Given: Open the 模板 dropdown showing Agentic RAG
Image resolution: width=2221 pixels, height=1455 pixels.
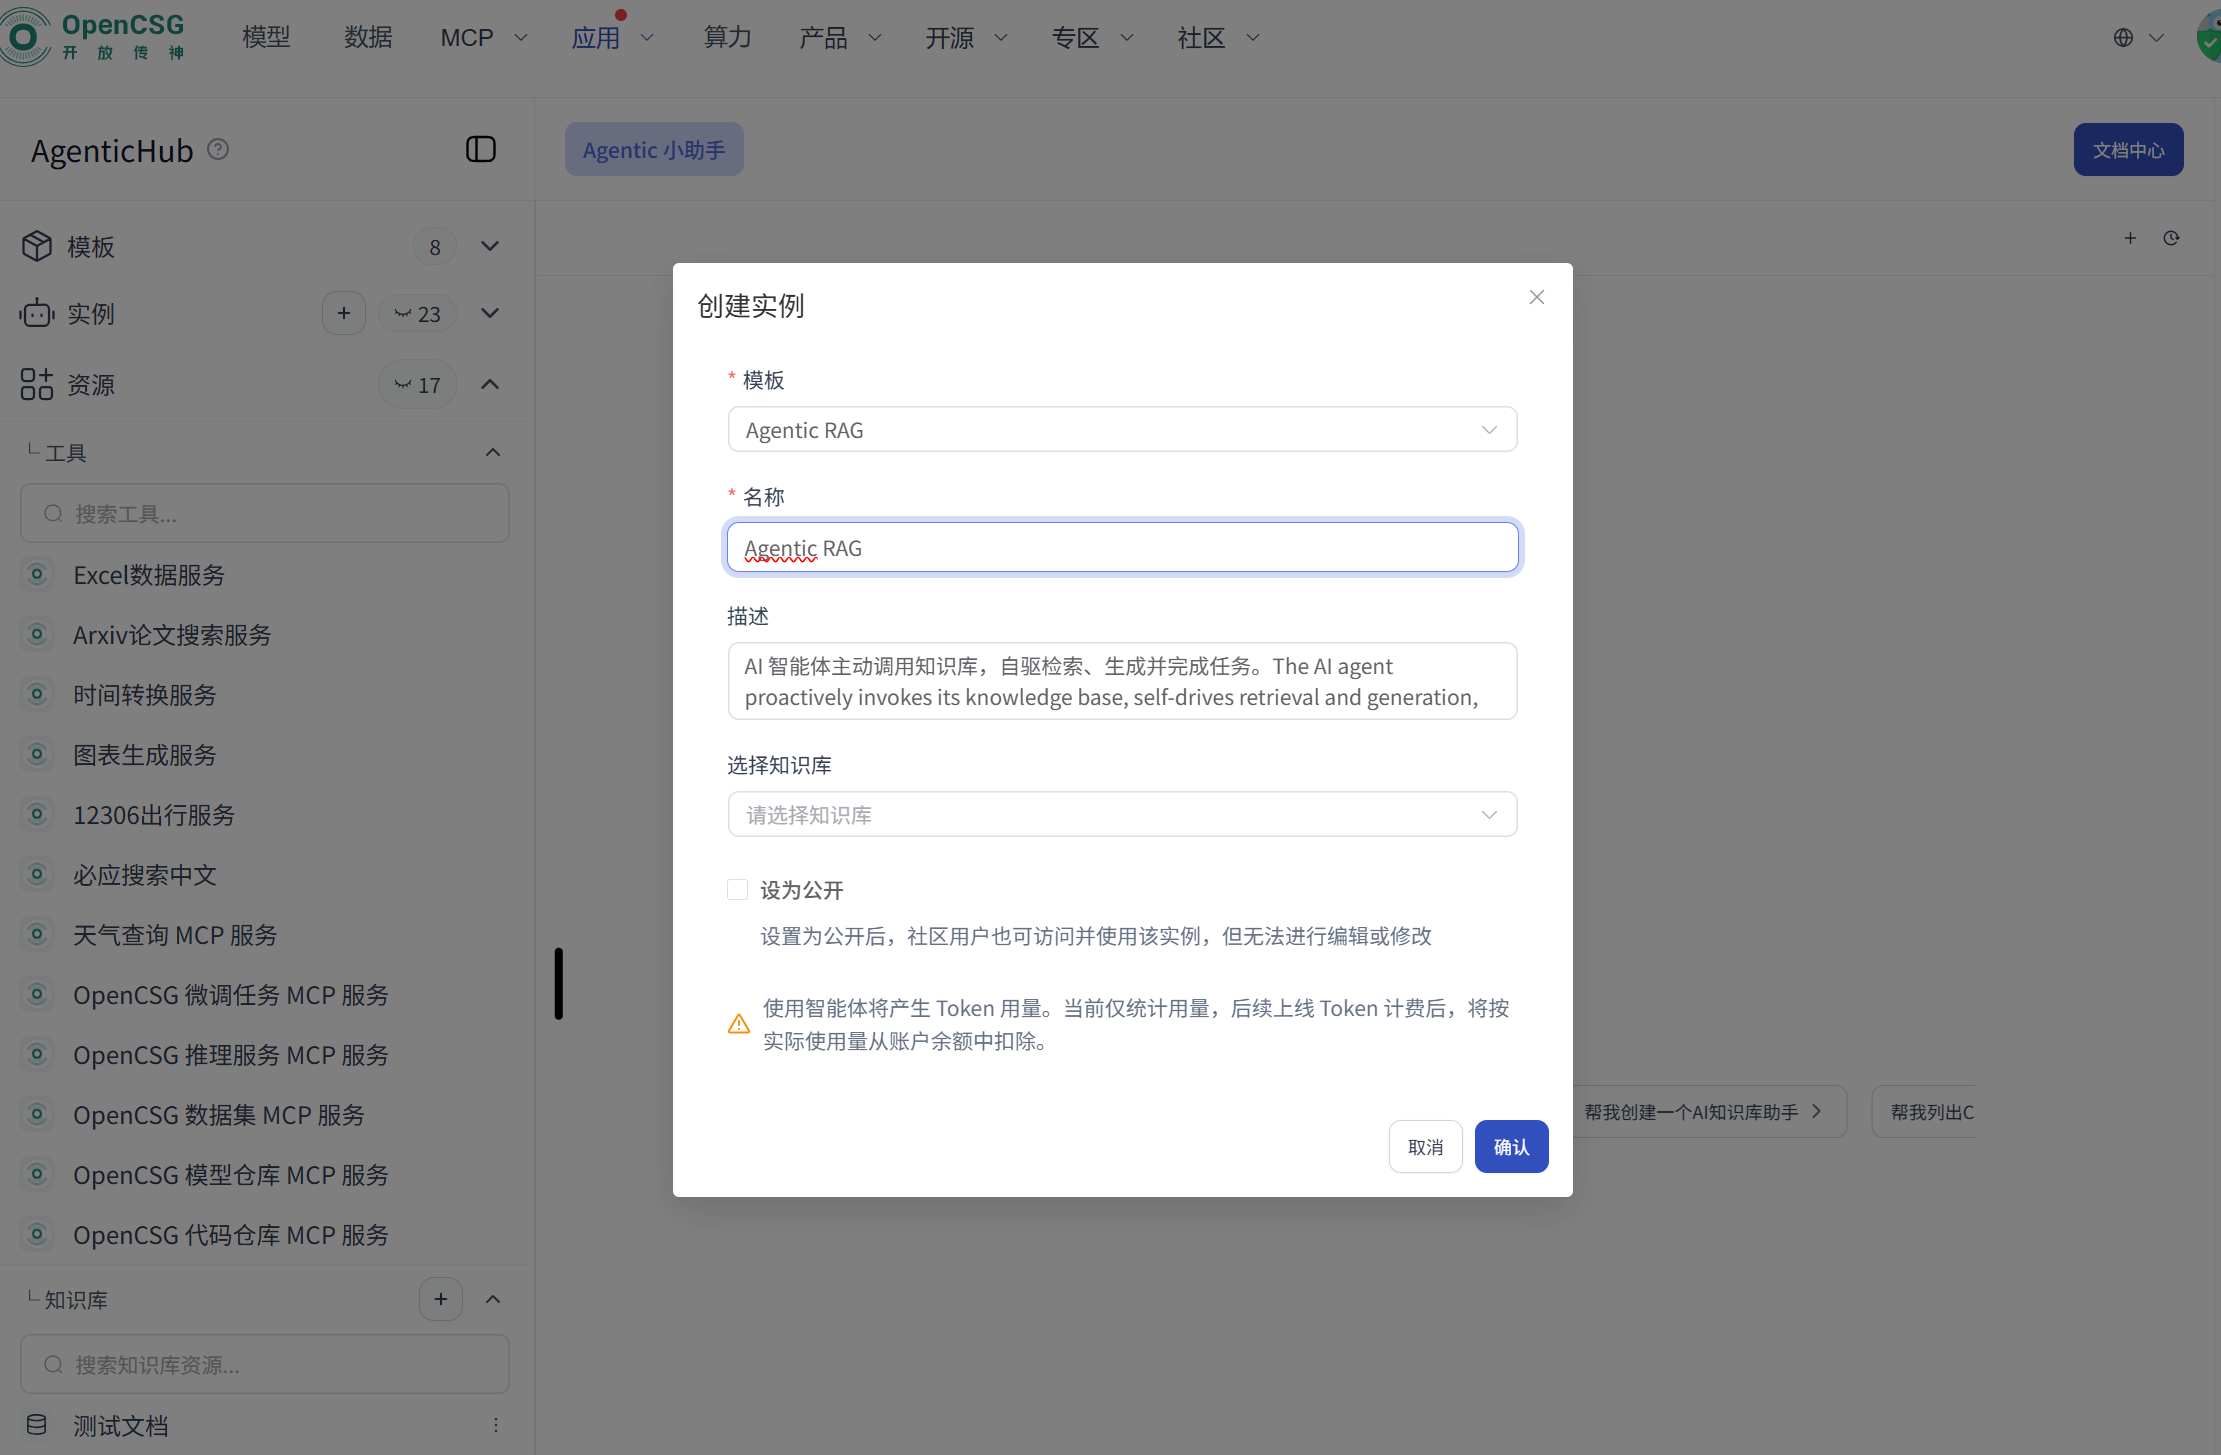Looking at the screenshot, I should 1122,429.
